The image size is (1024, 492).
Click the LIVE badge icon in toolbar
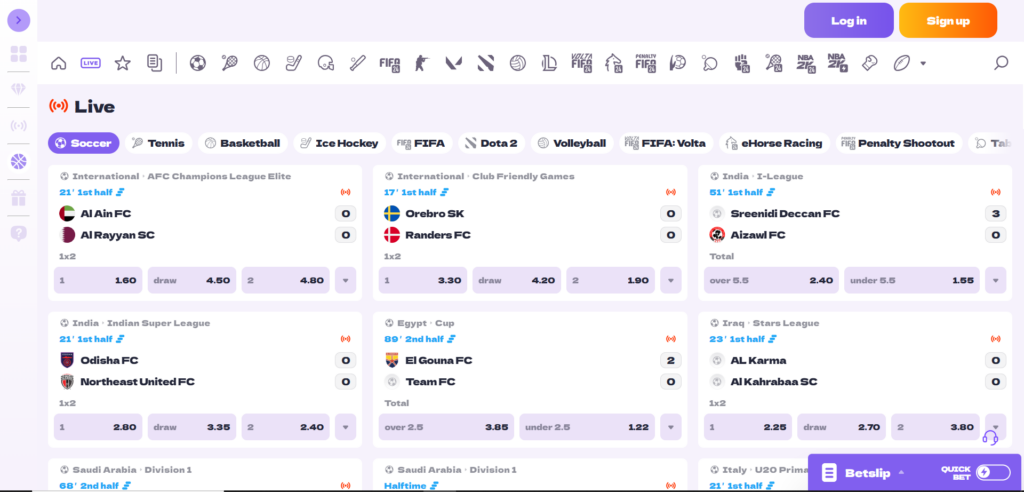[90, 63]
